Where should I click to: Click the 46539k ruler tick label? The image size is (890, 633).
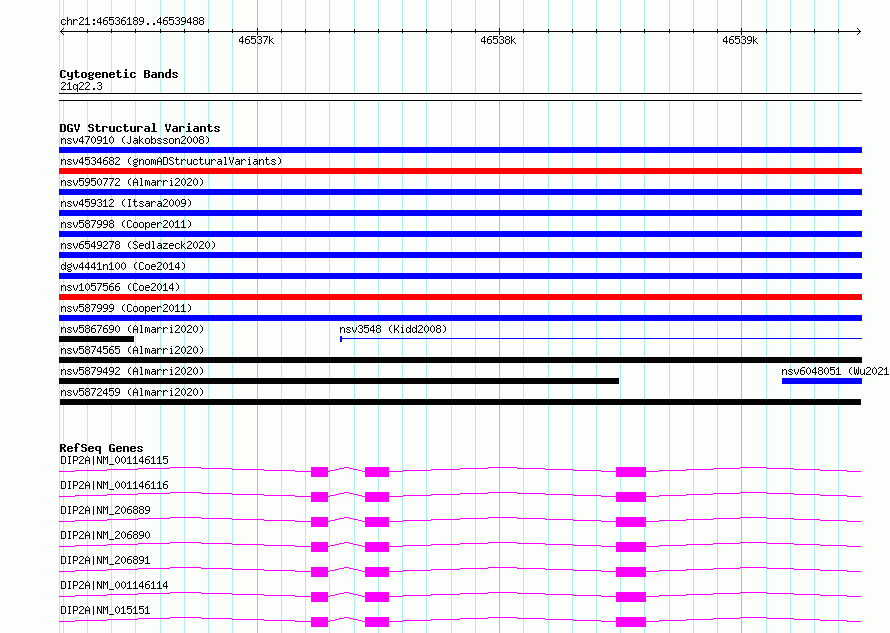click(x=740, y=40)
